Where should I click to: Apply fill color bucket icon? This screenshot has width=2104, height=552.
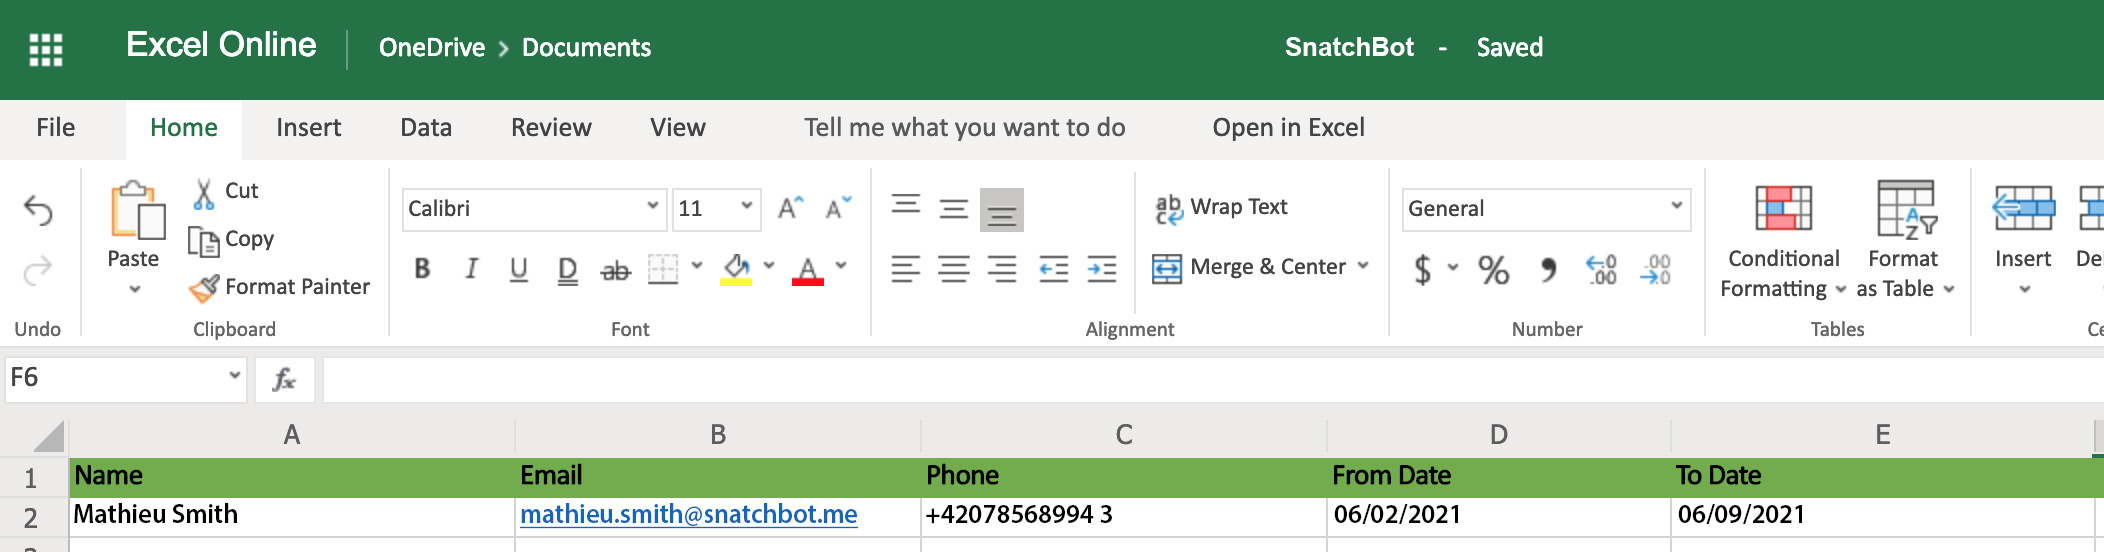[x=737, y=268]
